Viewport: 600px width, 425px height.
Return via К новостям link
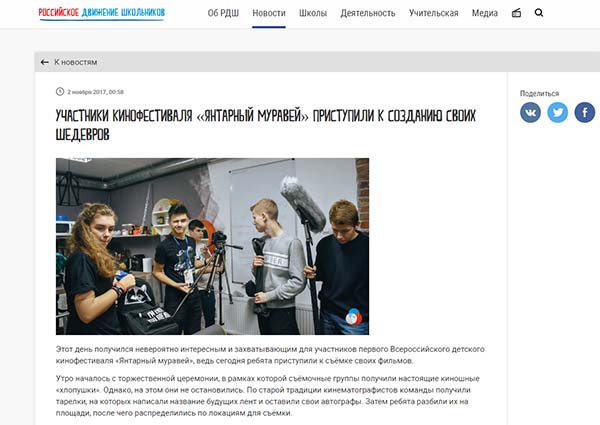point(75,62)
